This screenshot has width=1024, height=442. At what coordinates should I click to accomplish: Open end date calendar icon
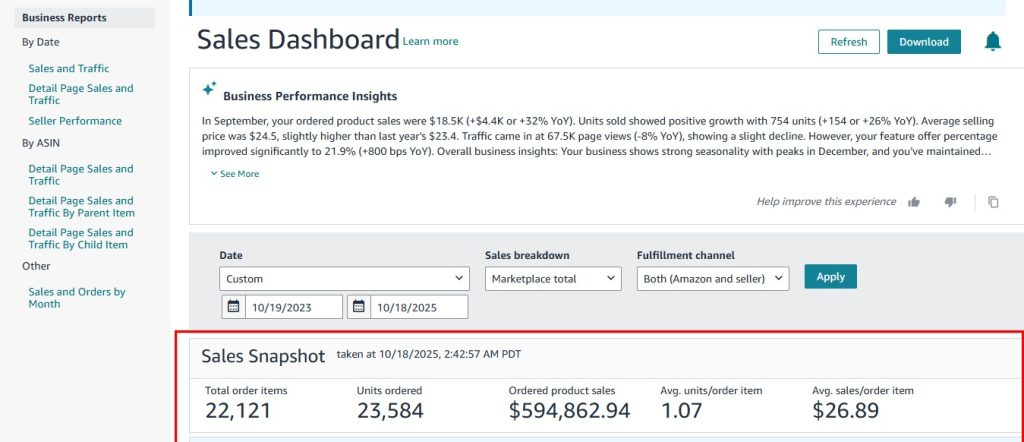[359, 307]
